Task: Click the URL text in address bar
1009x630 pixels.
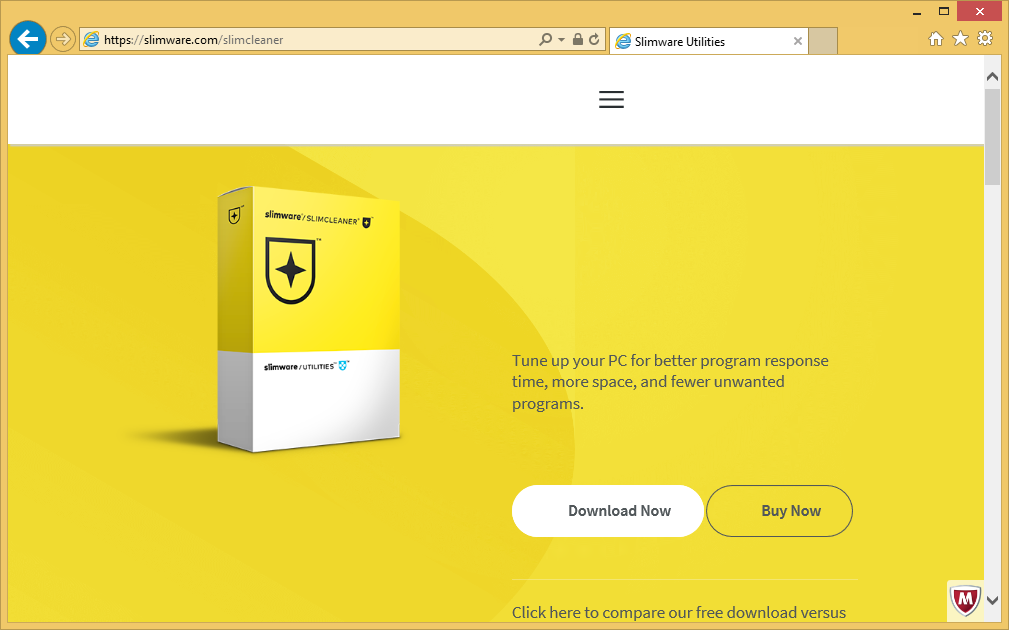Action: point(193,40)
